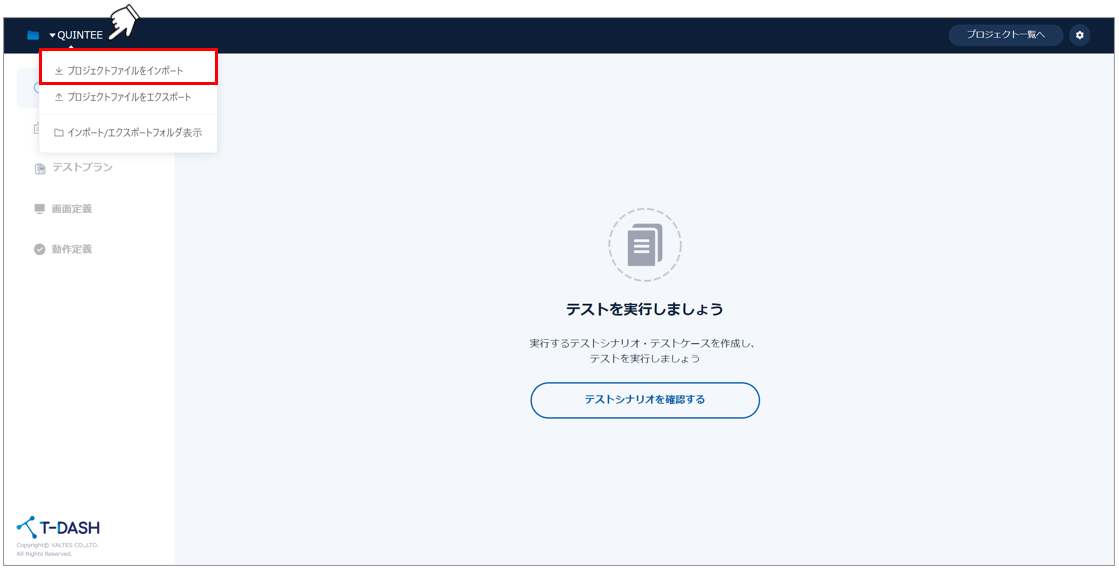This screenshot has height=570, width=1119.
Task: Collapse the QUINTEE project dropdown arrow
Action: [x=52, y=36]
